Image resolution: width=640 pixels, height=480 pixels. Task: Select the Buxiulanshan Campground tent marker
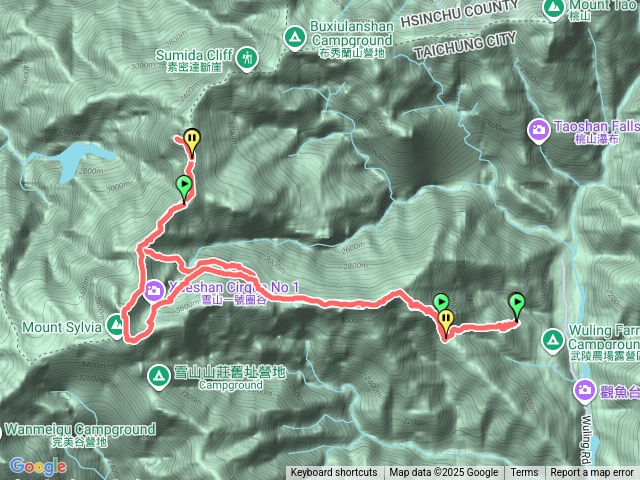(x=295, y=38)
